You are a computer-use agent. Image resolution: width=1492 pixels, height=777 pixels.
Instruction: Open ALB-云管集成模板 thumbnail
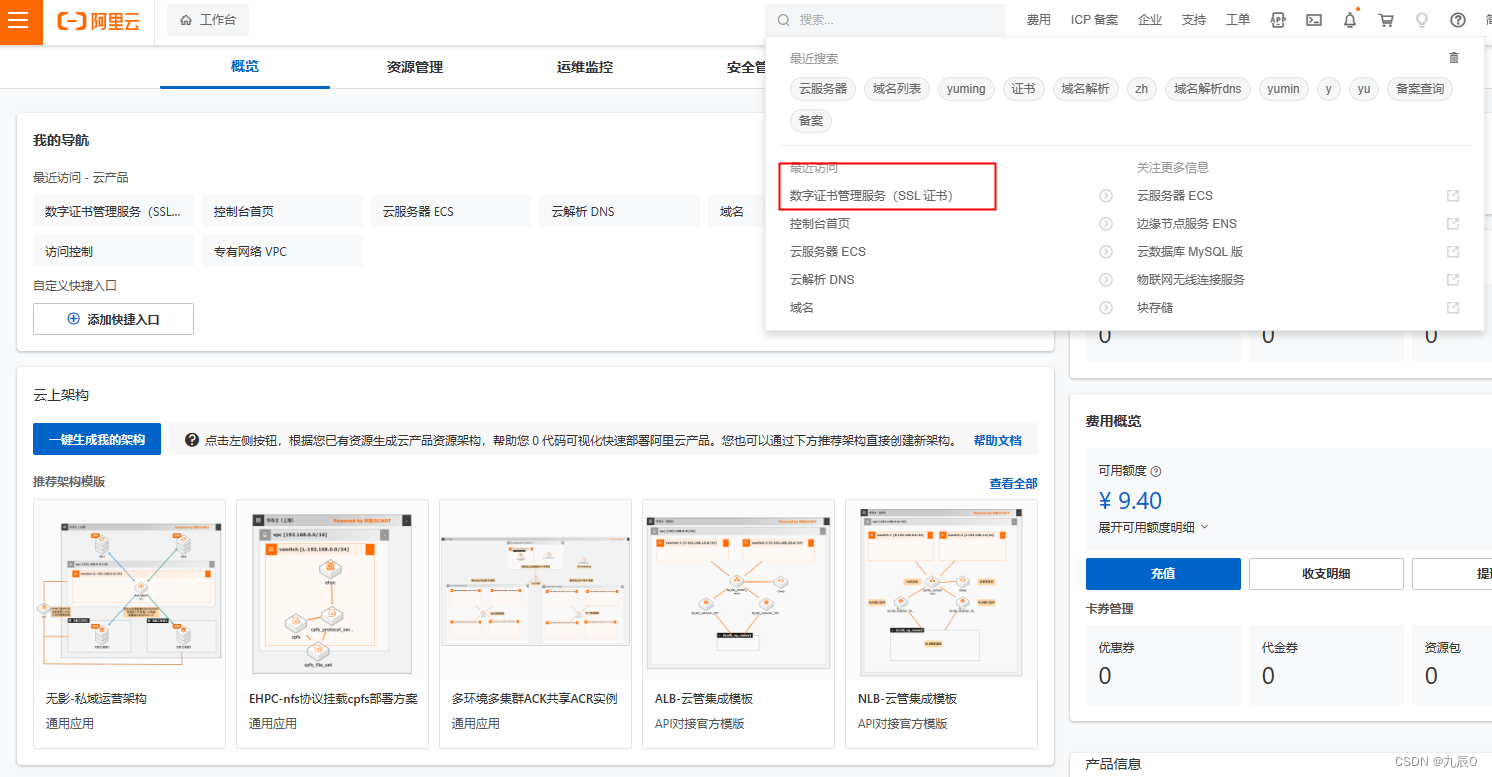(738, 591)
